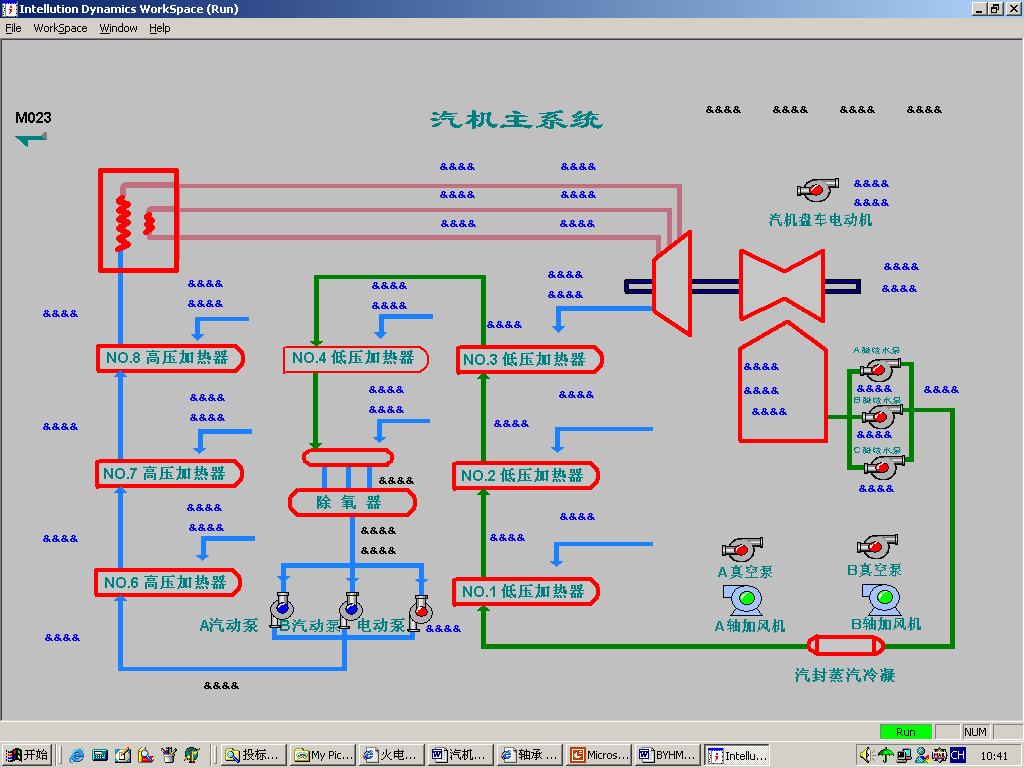This screenshot has height=768, width=1024.
Task: Click the A真空泵 vacuum pump icon
Action: pos(741,549)
